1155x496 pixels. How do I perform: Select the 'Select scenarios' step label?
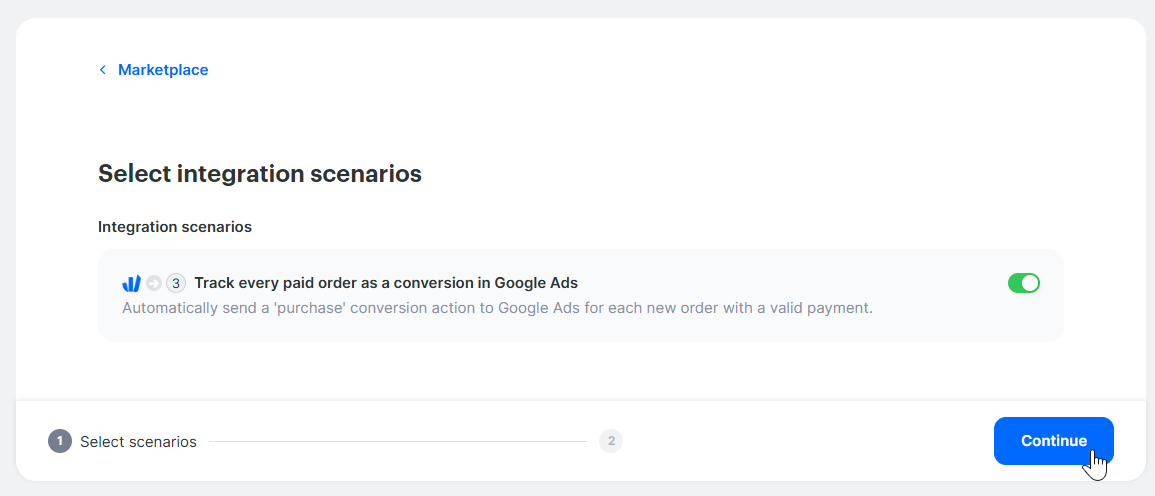138,442
